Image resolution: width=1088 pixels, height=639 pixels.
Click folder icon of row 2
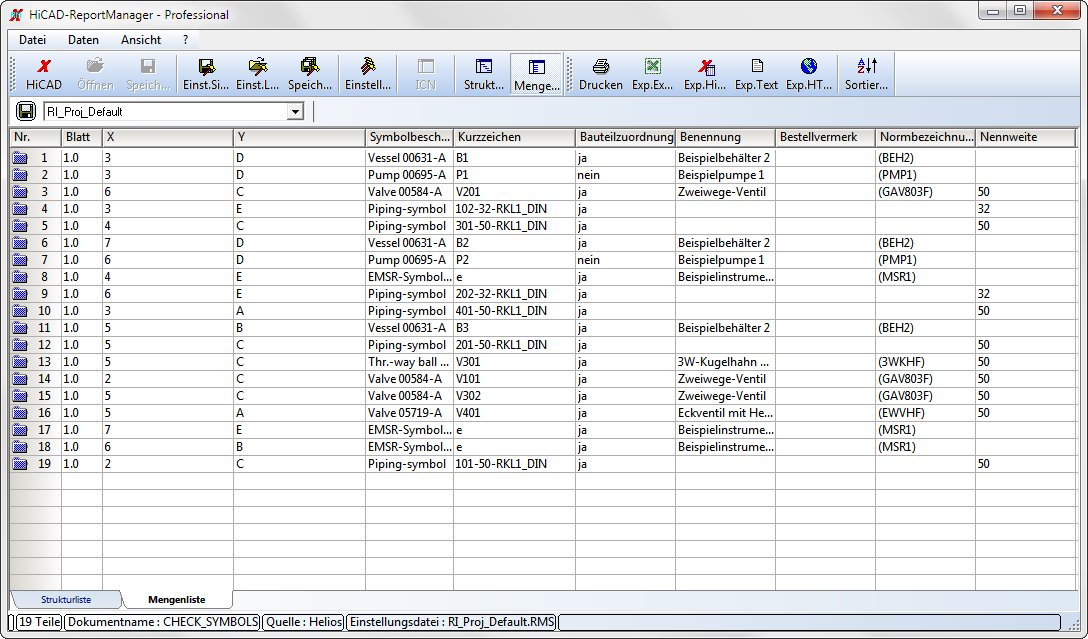click(x=20, y=175)
